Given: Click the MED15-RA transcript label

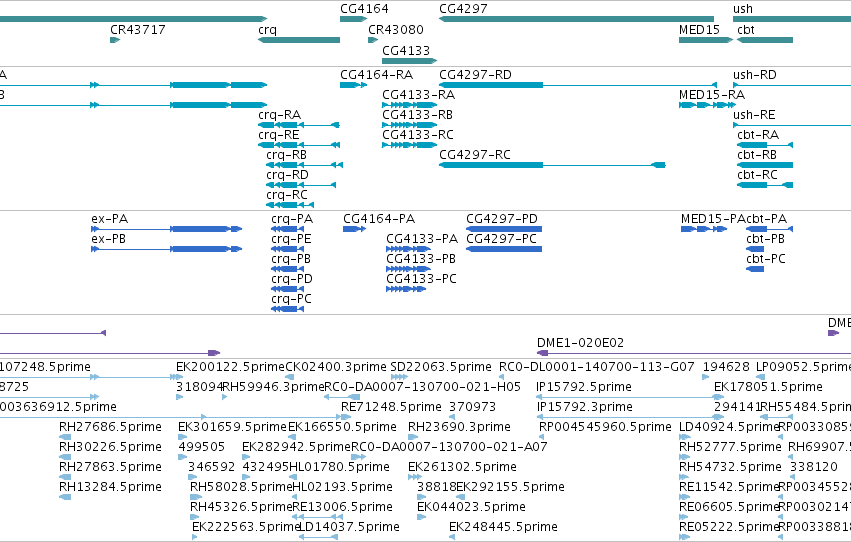Looking at the screenshot, I should 712,94.
